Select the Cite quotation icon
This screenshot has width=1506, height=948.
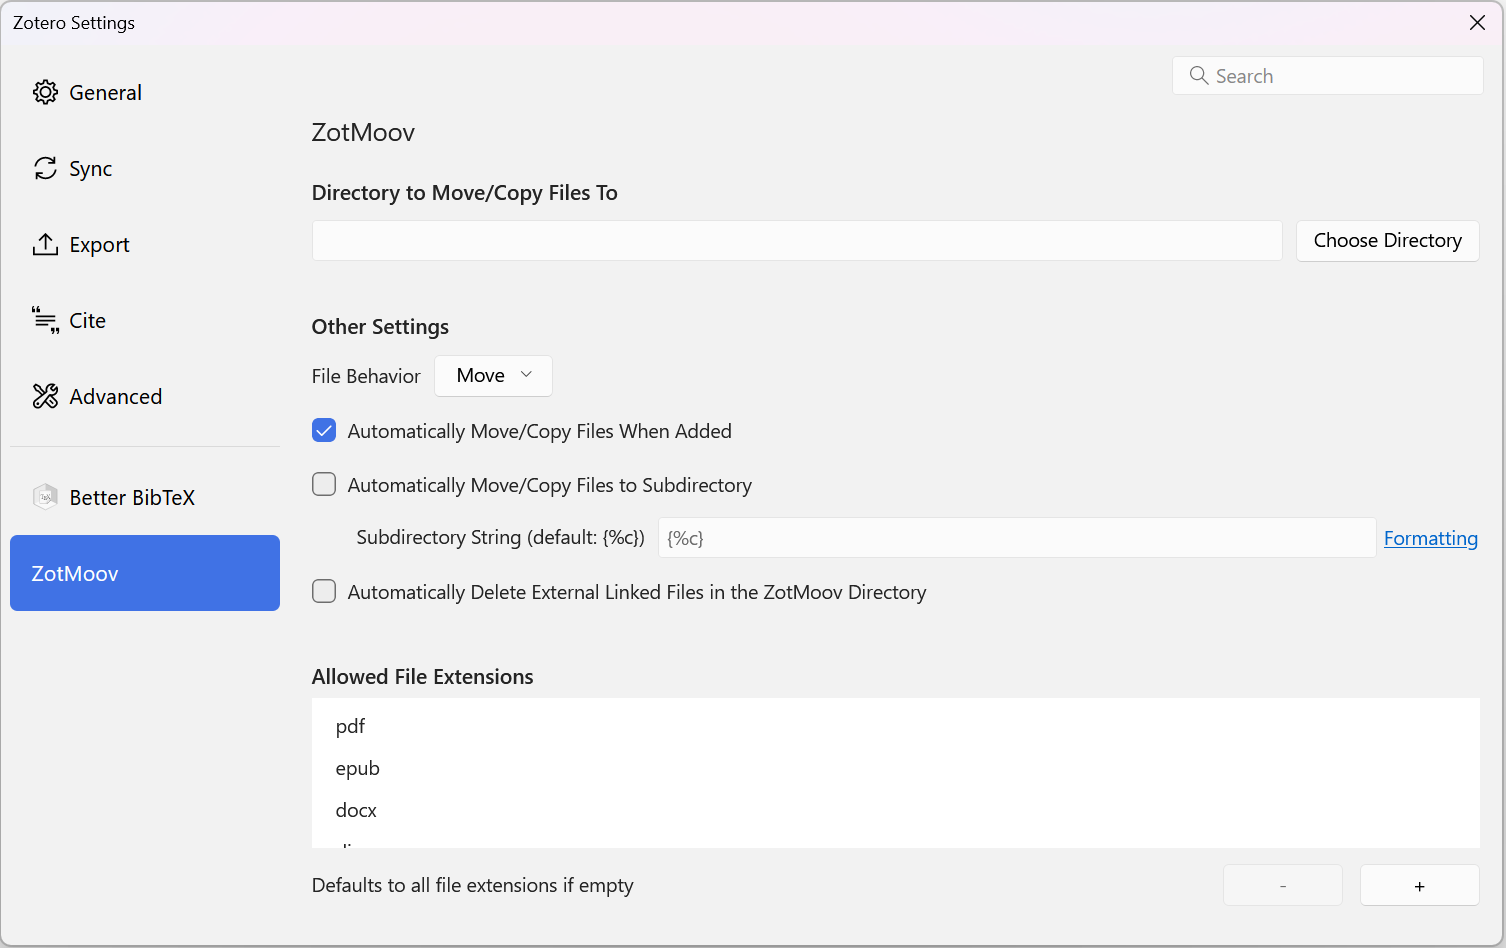point(45,320)
